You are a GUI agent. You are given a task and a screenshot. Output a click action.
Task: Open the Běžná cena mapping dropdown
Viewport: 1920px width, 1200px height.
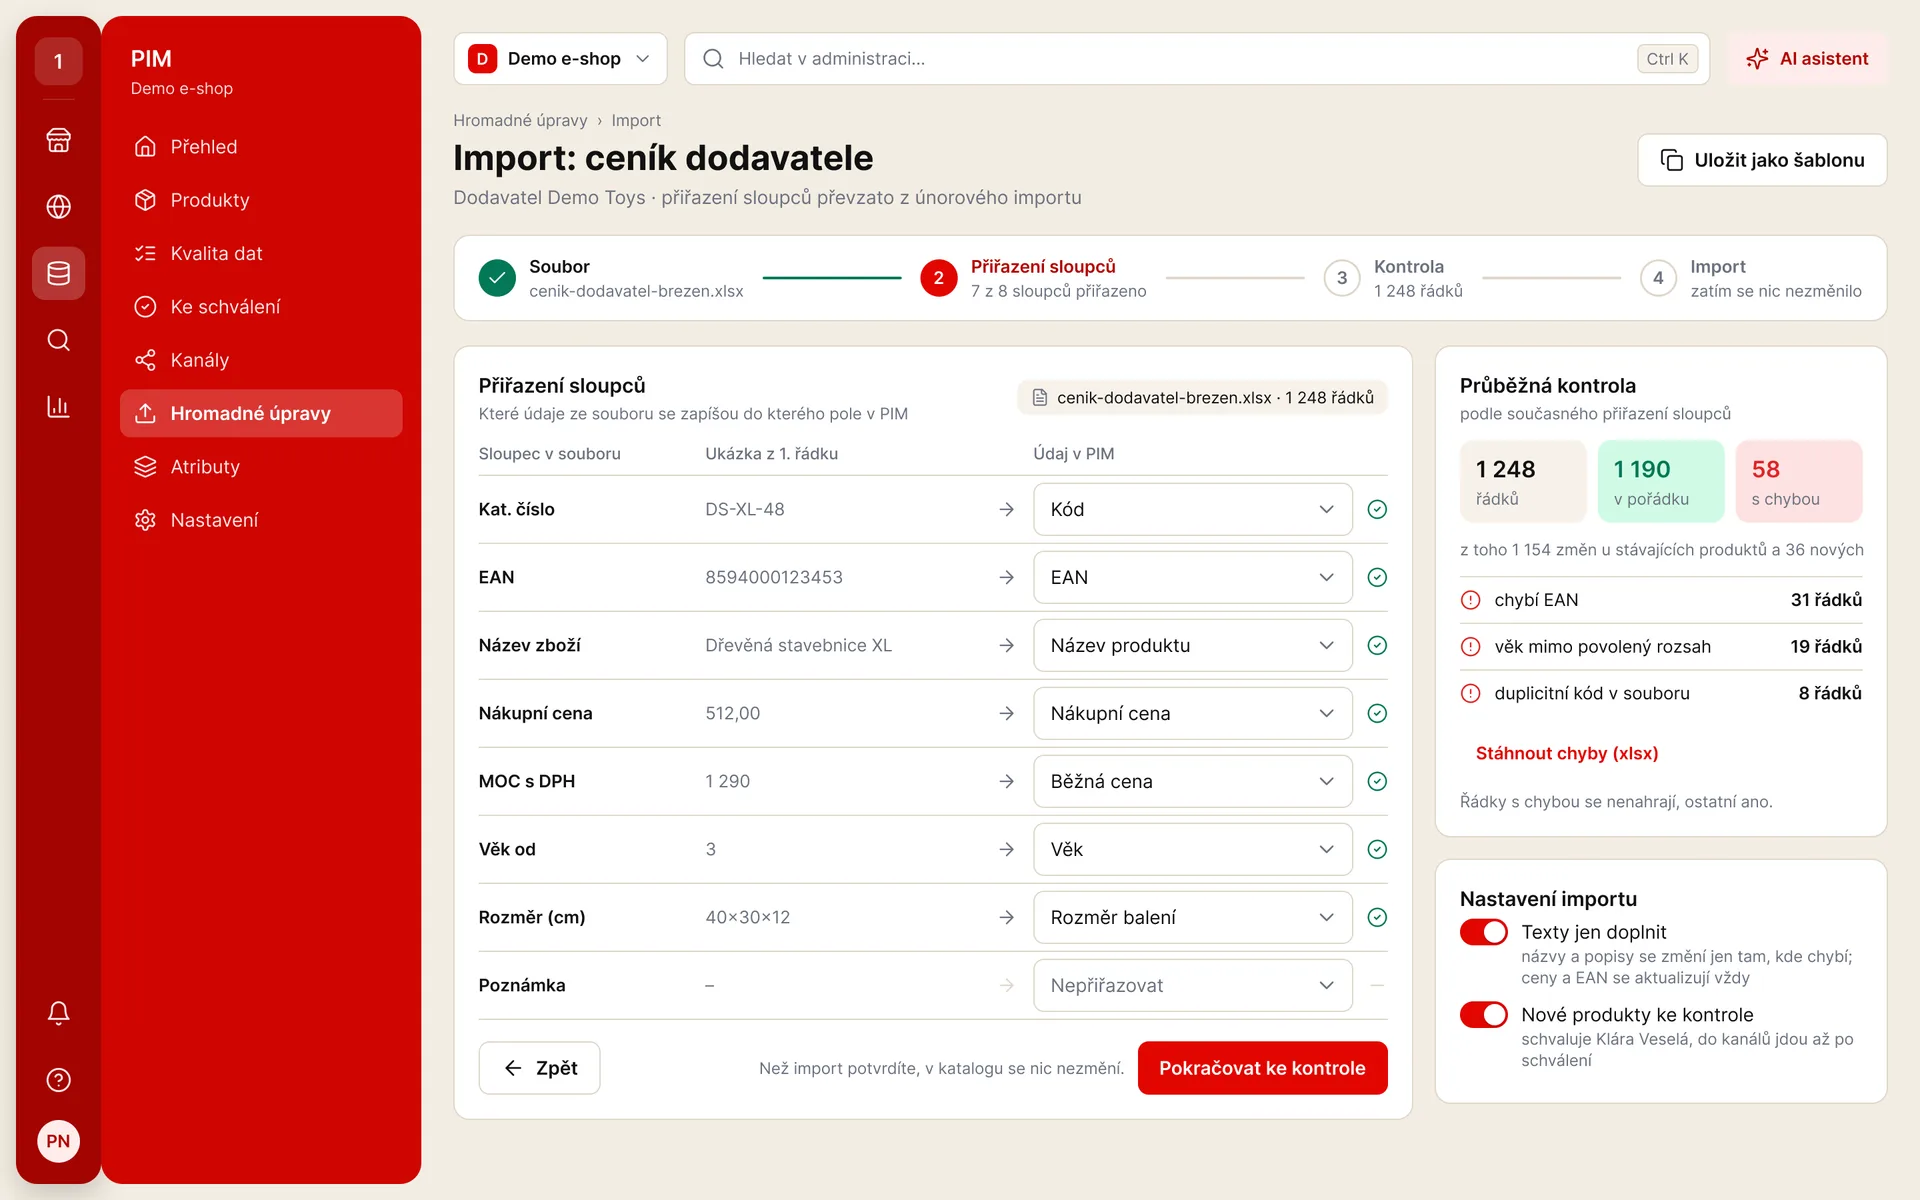[1192, 781]
